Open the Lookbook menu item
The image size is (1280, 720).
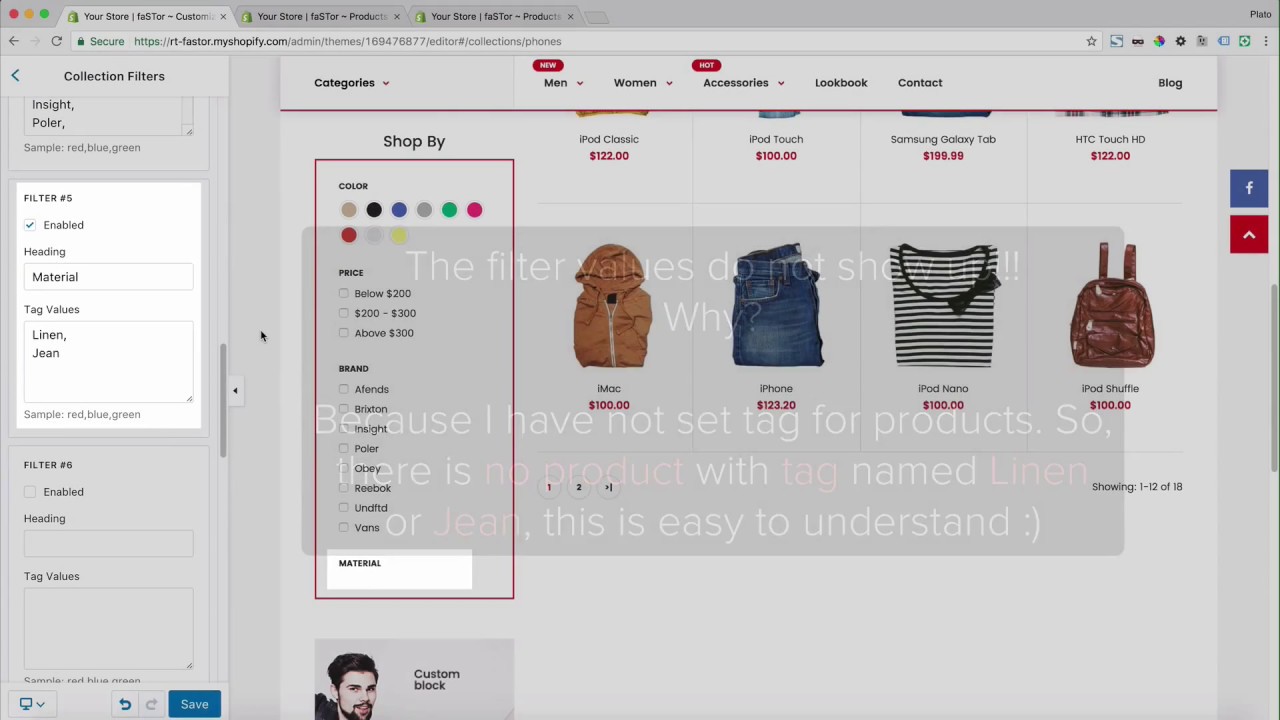click(841, 83)
